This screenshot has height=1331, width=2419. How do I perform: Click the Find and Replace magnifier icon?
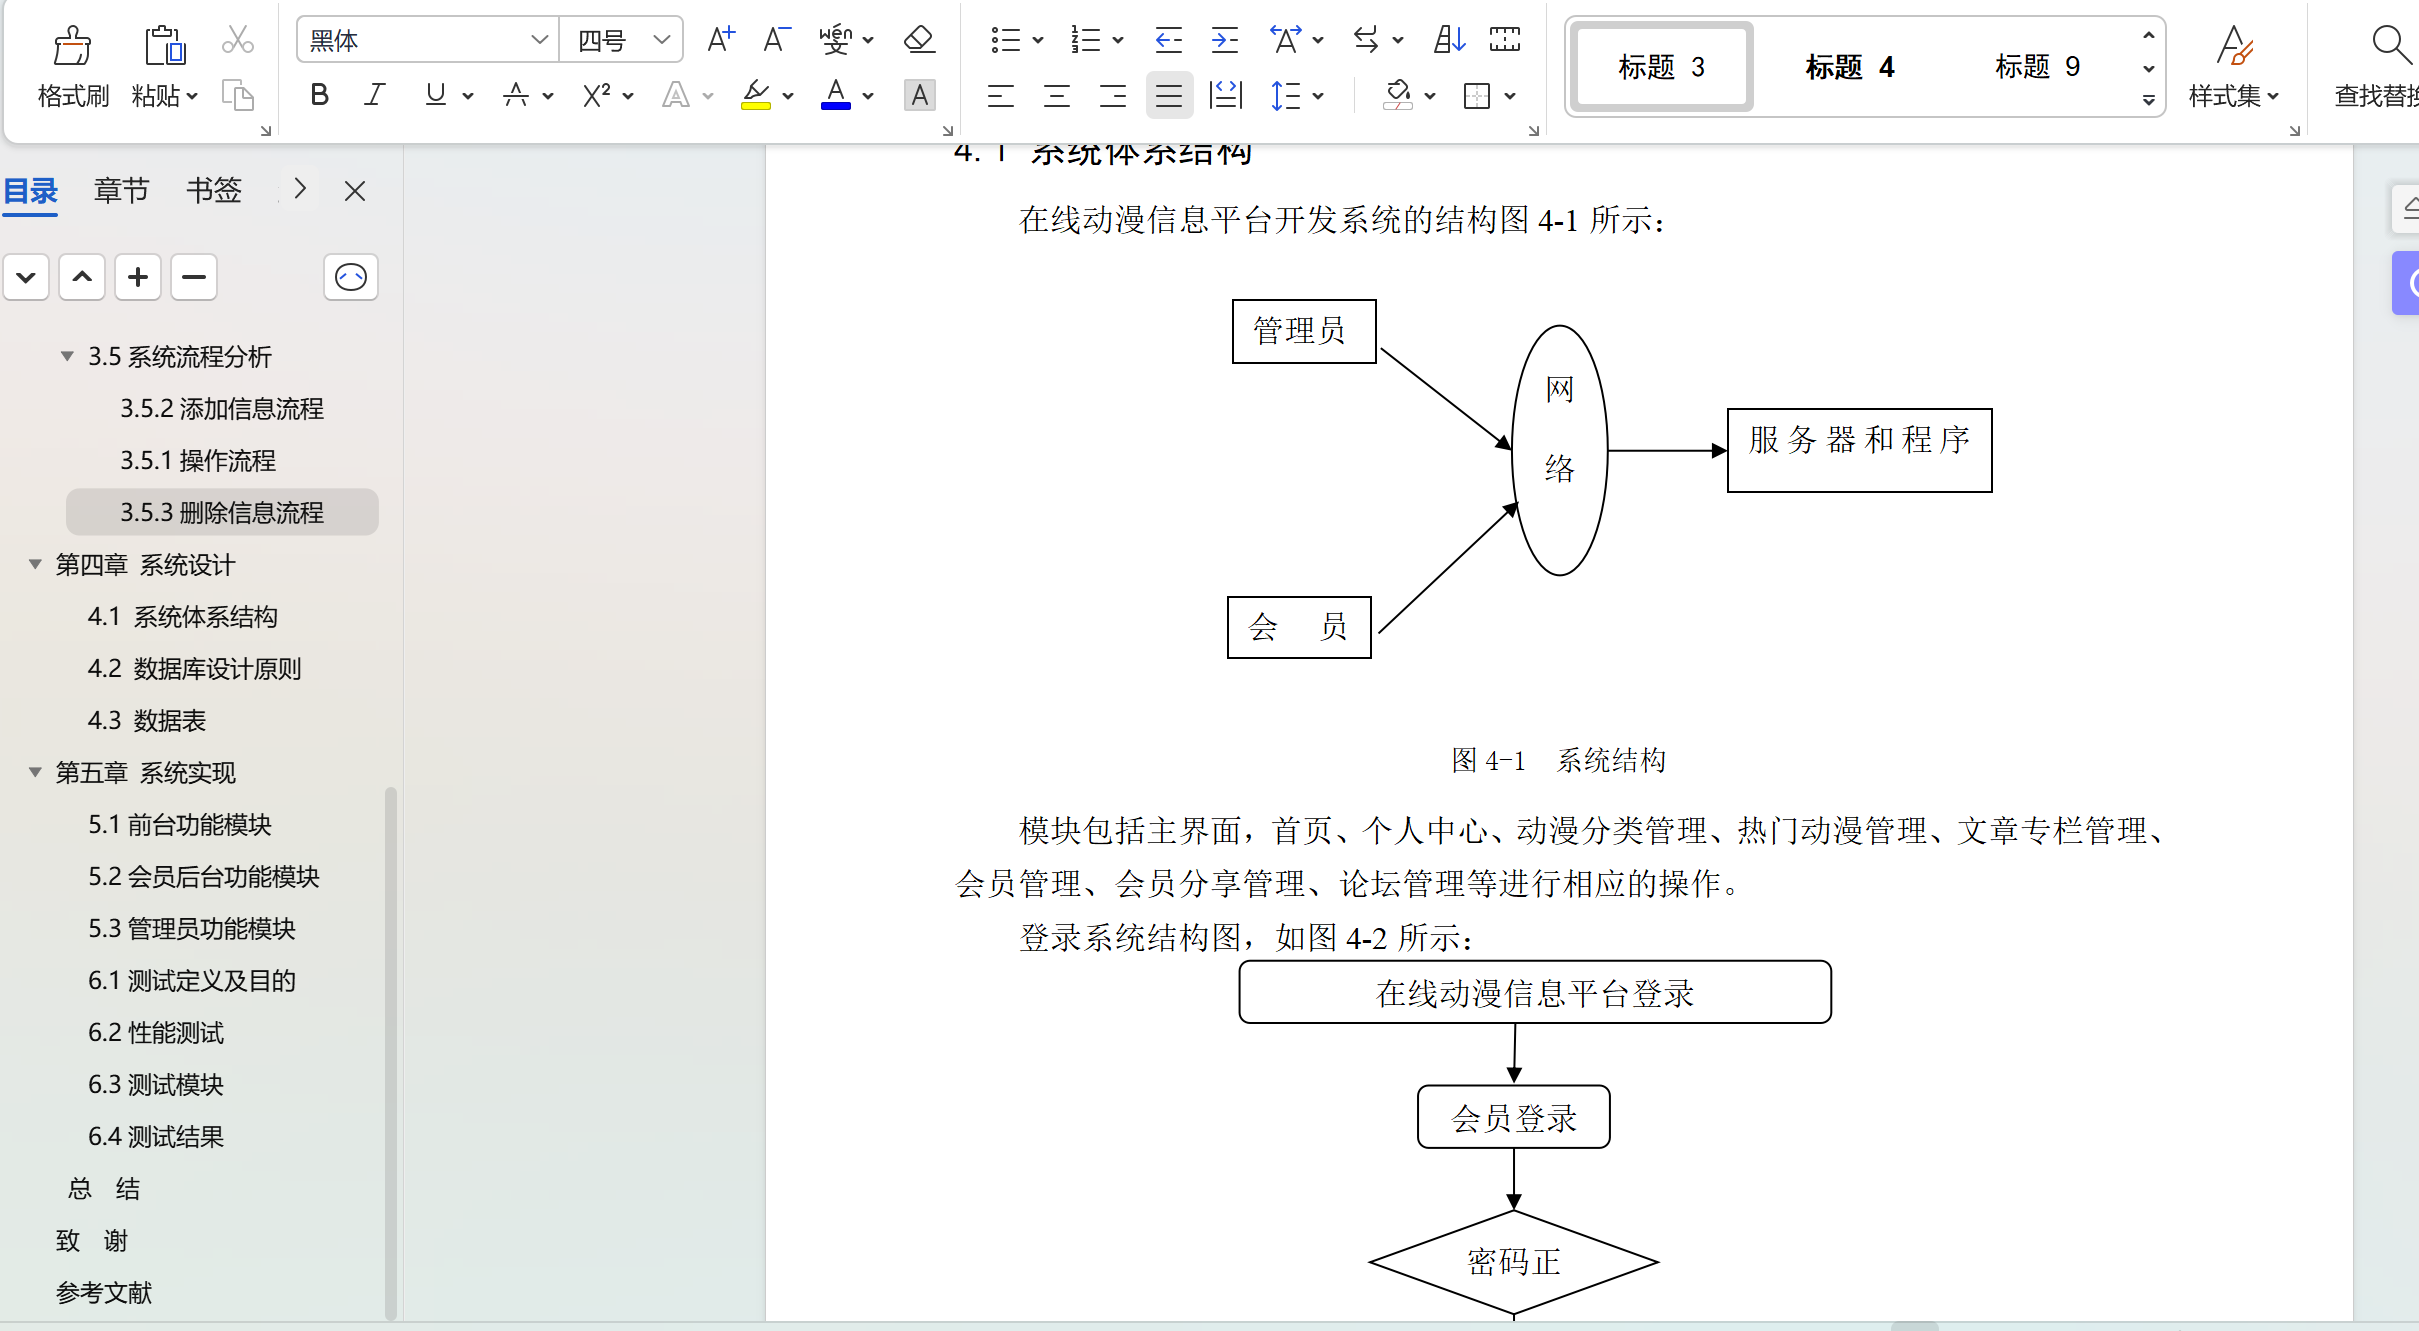coord(2390,44)
